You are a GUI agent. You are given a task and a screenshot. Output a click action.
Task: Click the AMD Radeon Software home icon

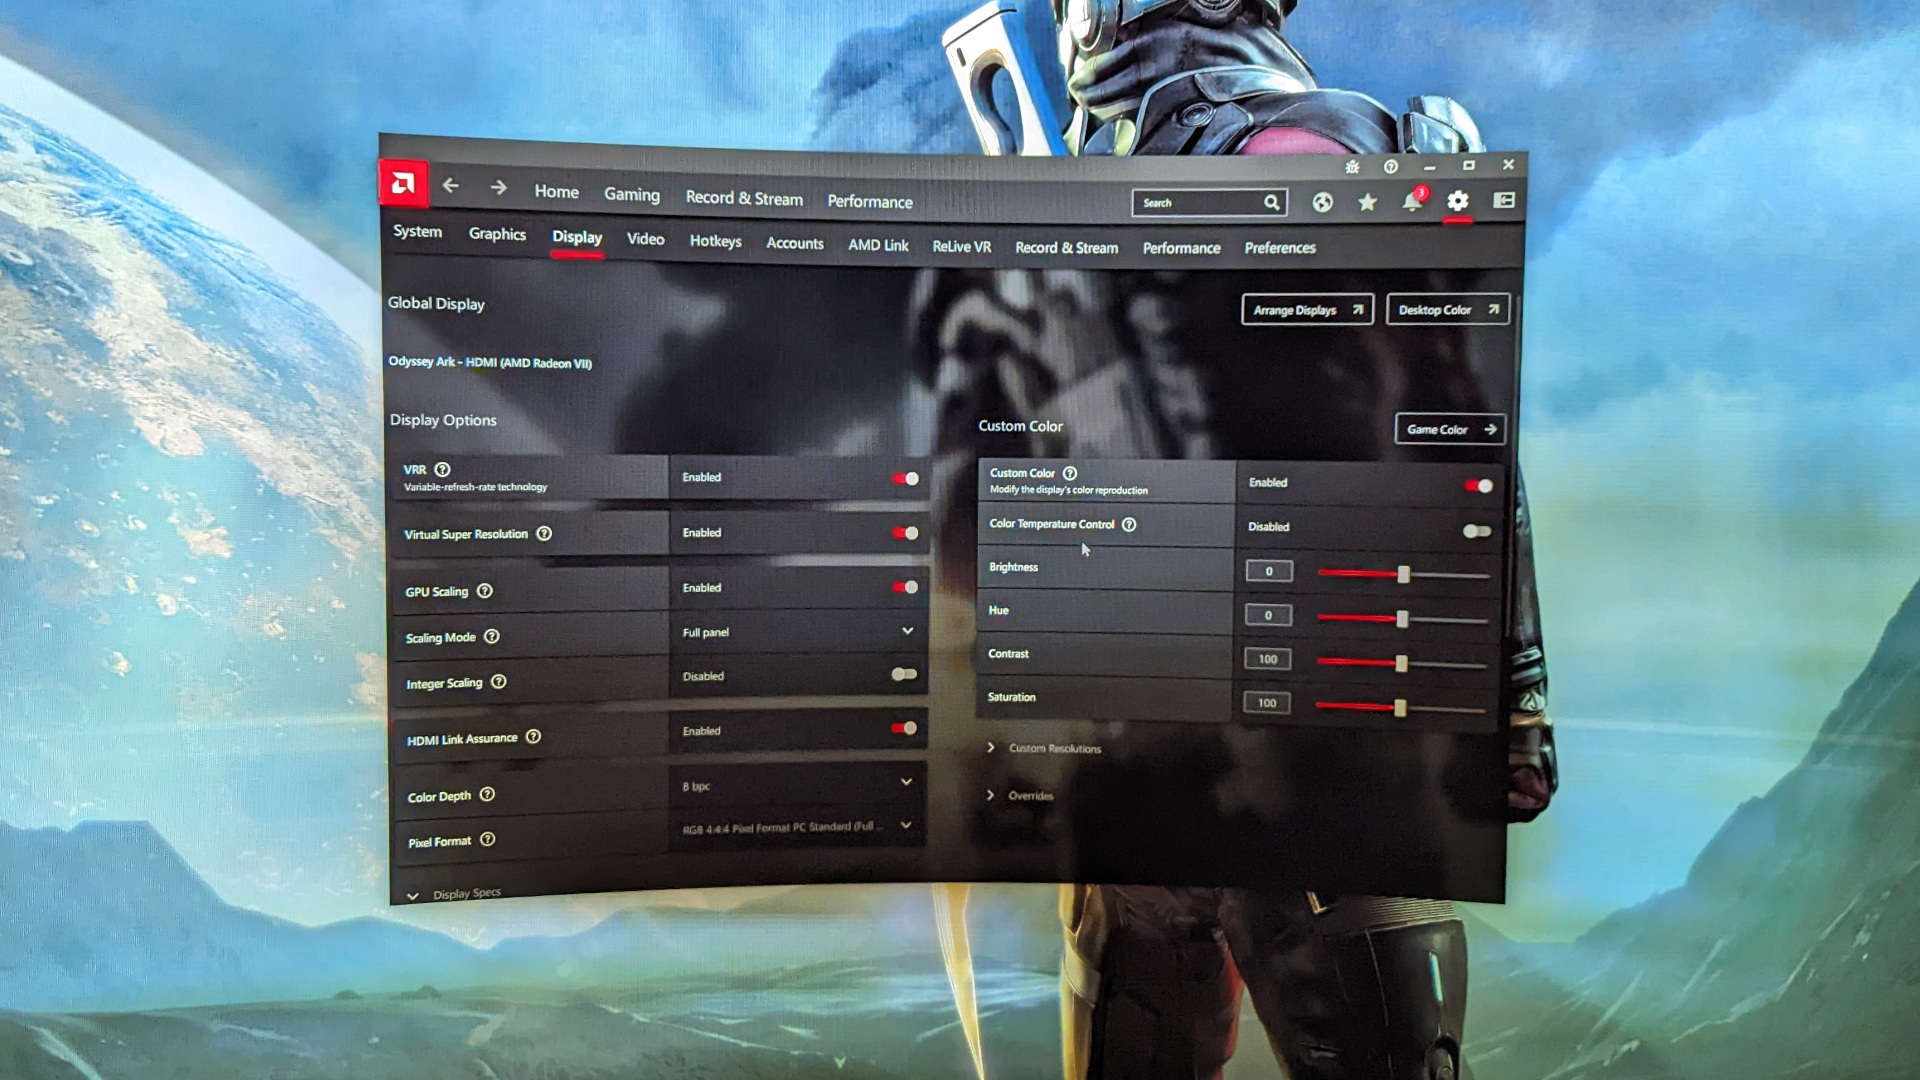402,185
